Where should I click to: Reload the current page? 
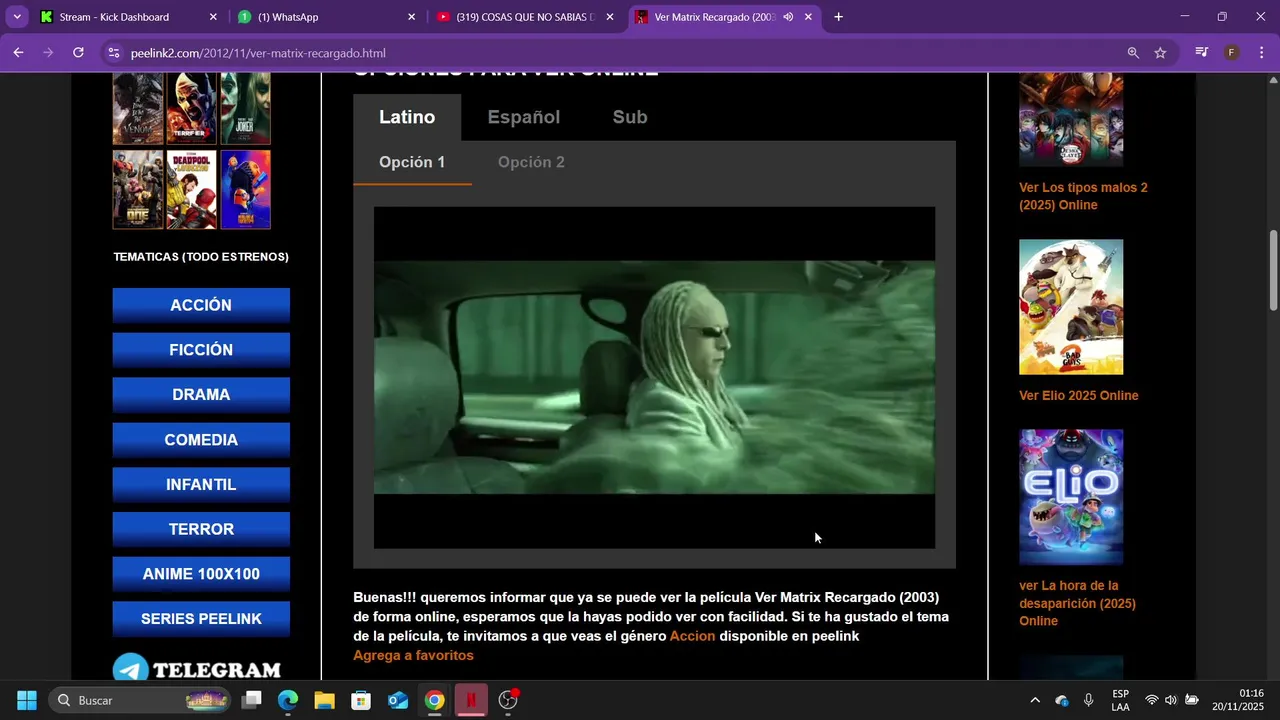[x=78, y=53]
